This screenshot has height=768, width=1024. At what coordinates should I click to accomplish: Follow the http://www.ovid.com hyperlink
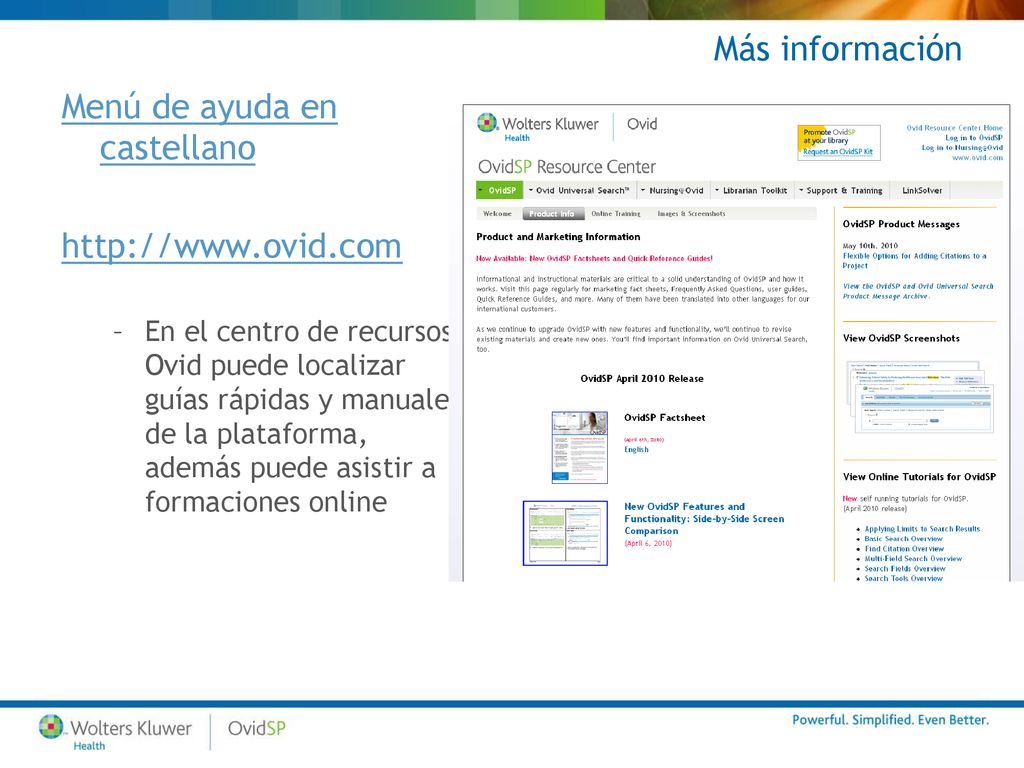[x=232, y=246]
